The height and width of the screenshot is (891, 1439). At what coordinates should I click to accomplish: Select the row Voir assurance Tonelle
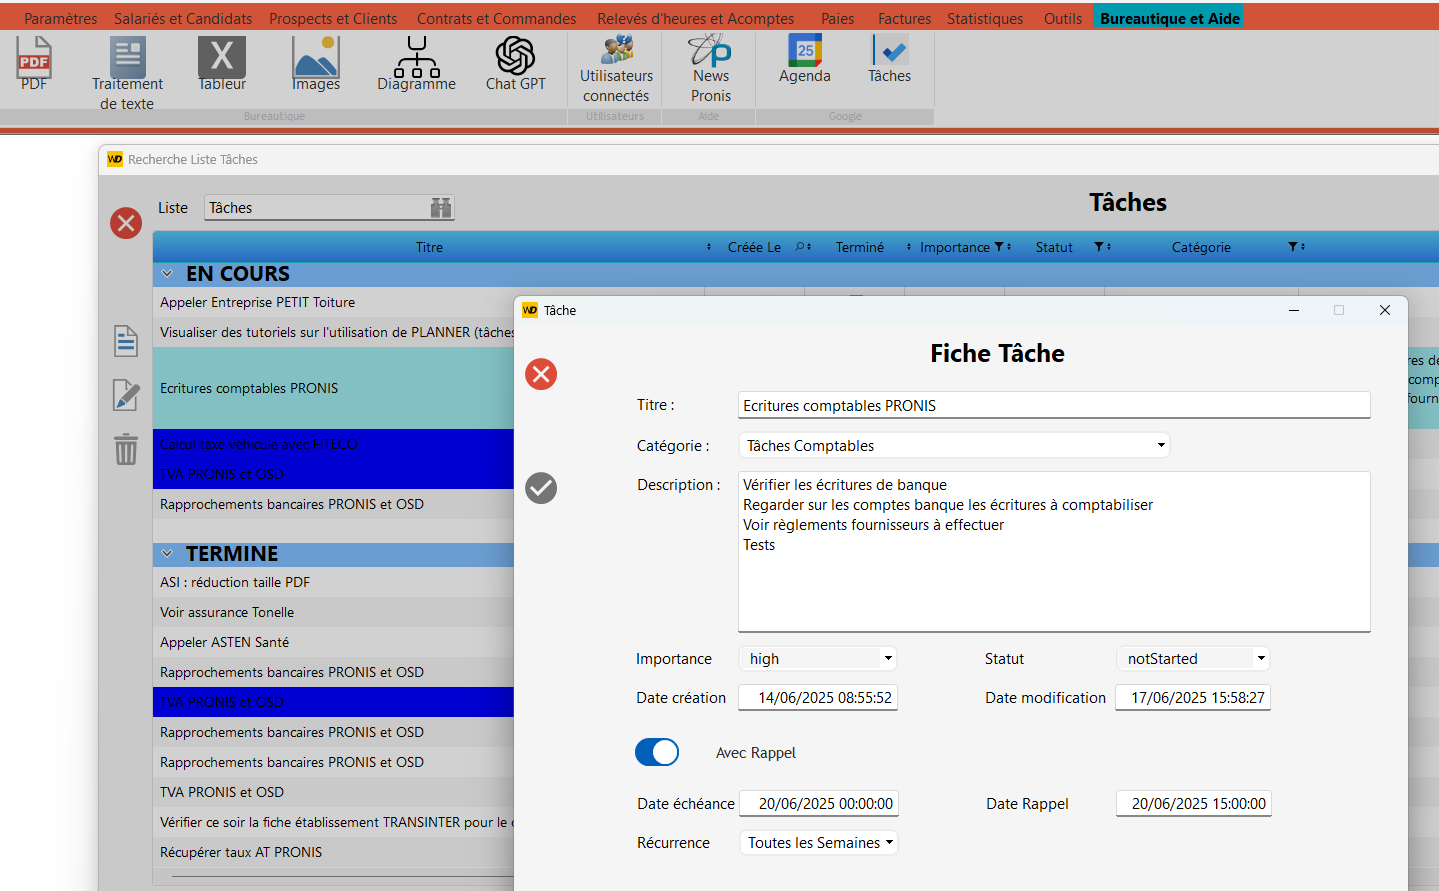coord(333,612)
